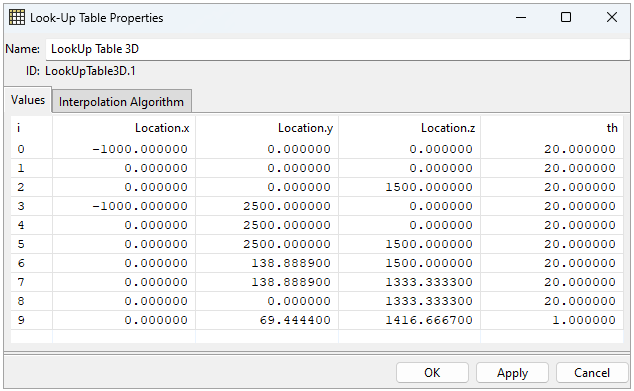Click row index 1
Viewport: 634px width, 391px height.
click(32, 168)
